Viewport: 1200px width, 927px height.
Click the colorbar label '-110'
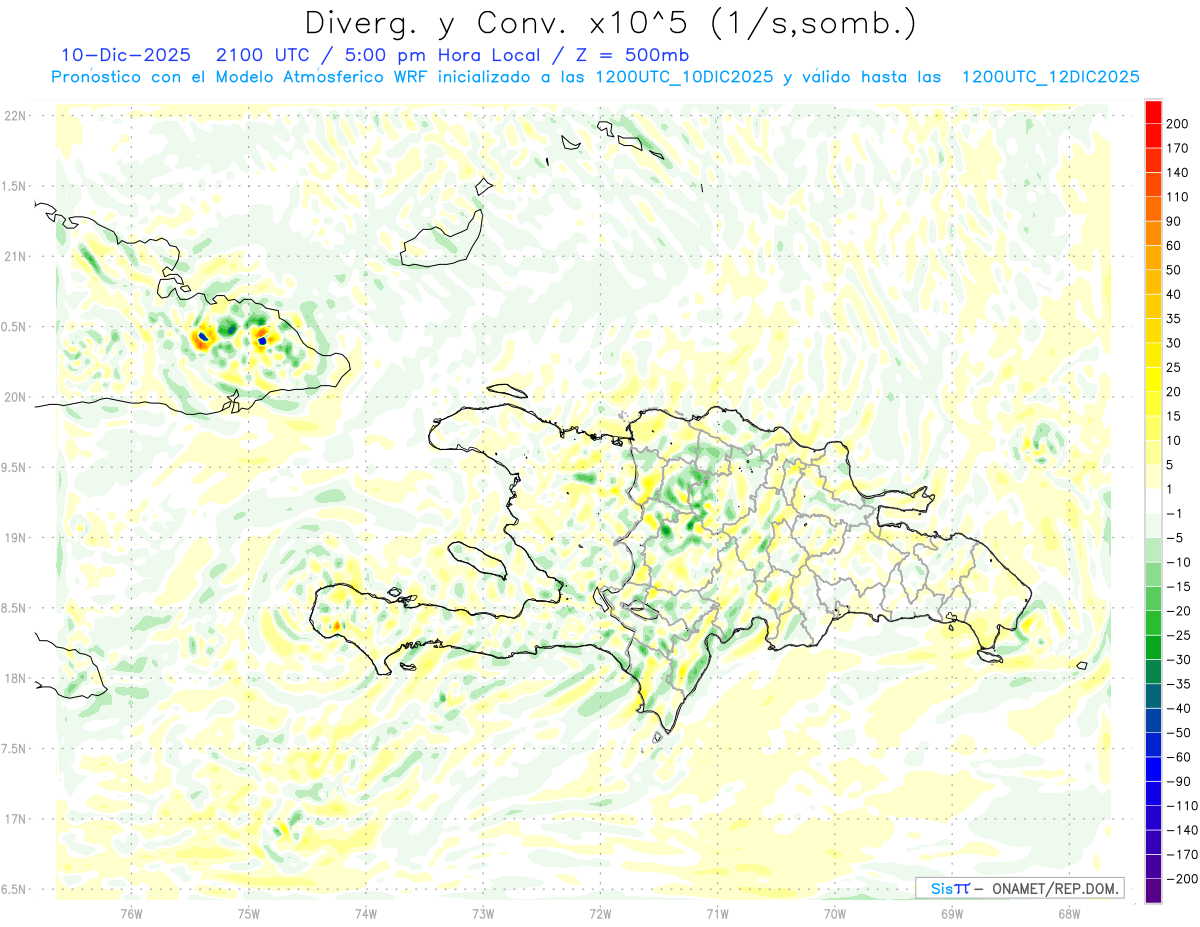pos(1181,806)
